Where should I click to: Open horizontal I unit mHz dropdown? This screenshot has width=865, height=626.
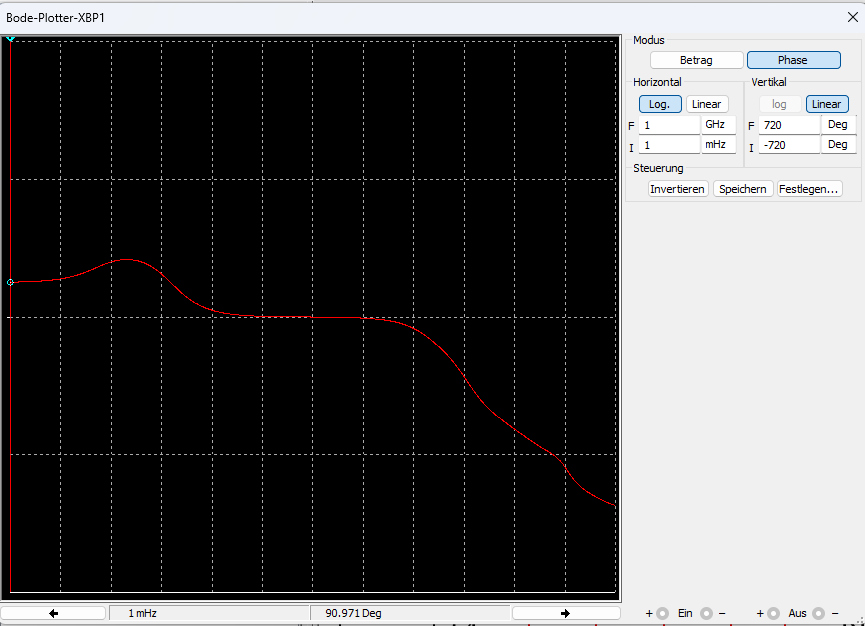(718, 145)
